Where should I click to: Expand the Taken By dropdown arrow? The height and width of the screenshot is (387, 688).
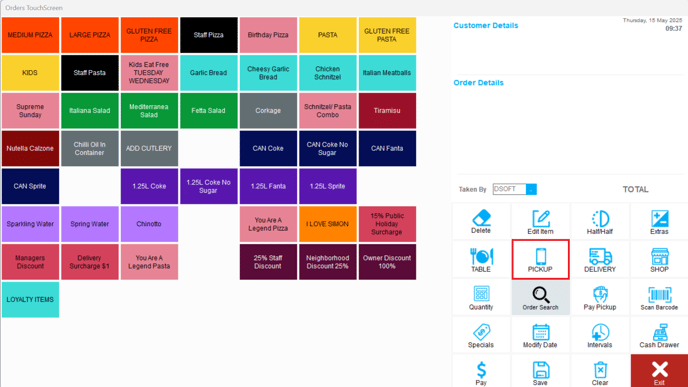531,189
